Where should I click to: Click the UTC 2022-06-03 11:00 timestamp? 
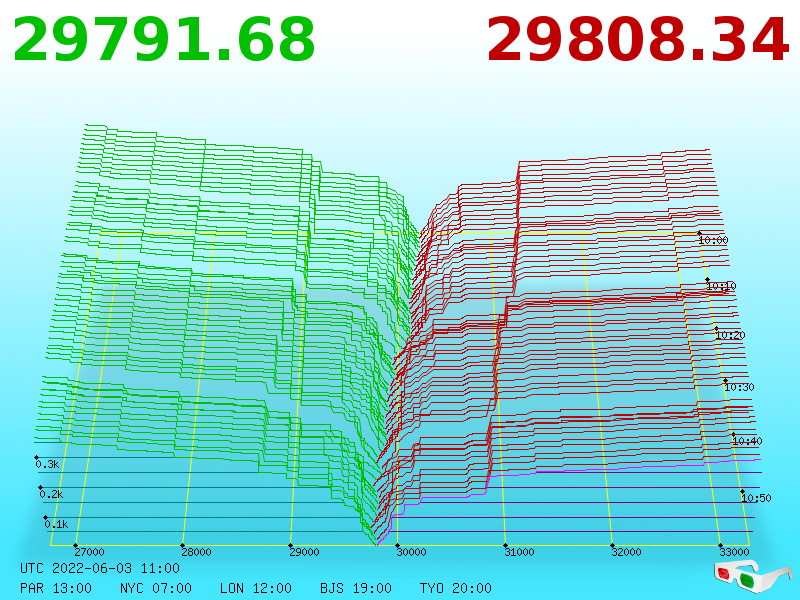click(100, 568)
